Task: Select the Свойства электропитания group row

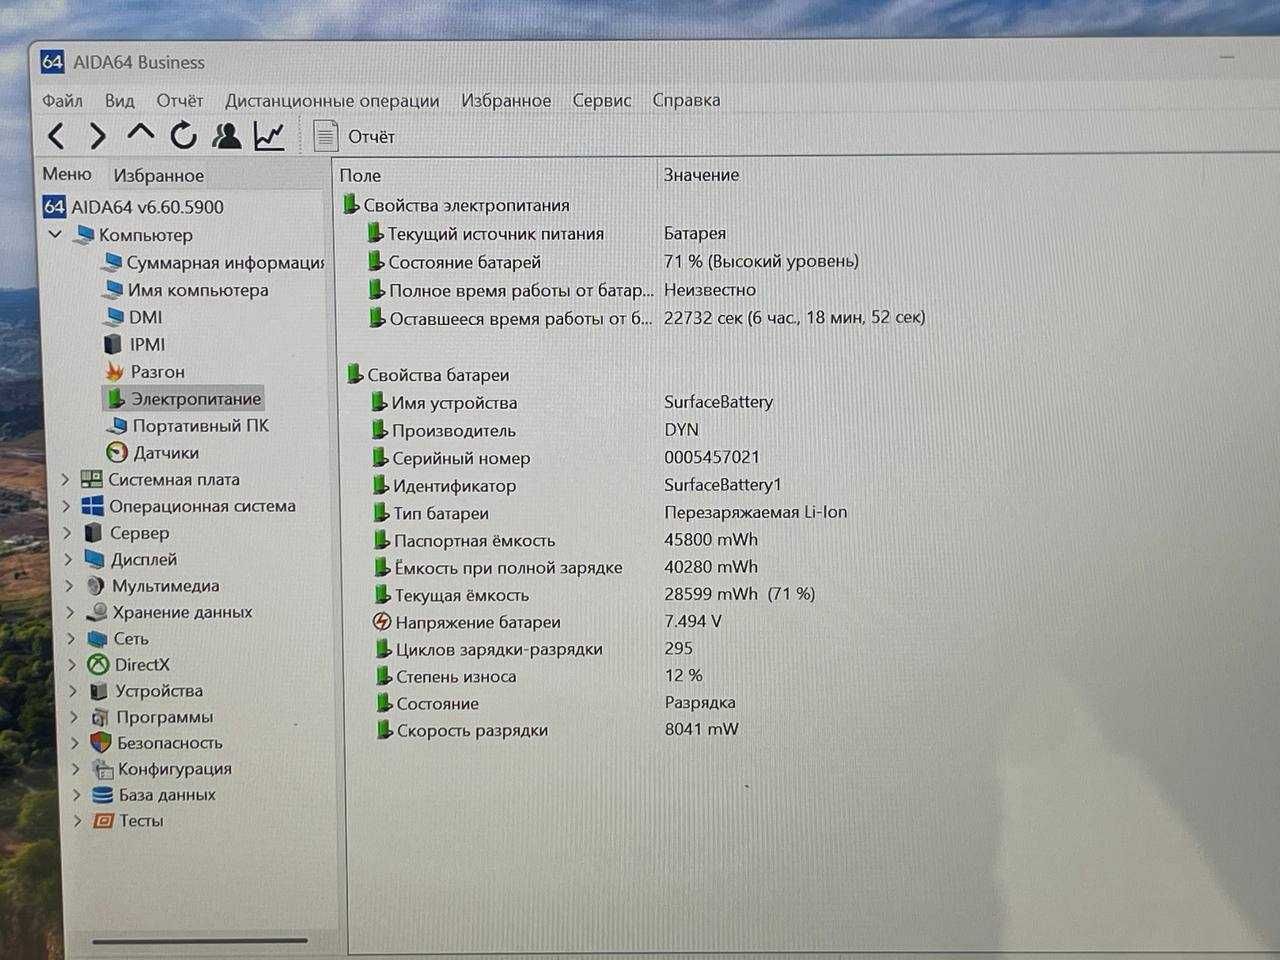Action: (456, 205)
